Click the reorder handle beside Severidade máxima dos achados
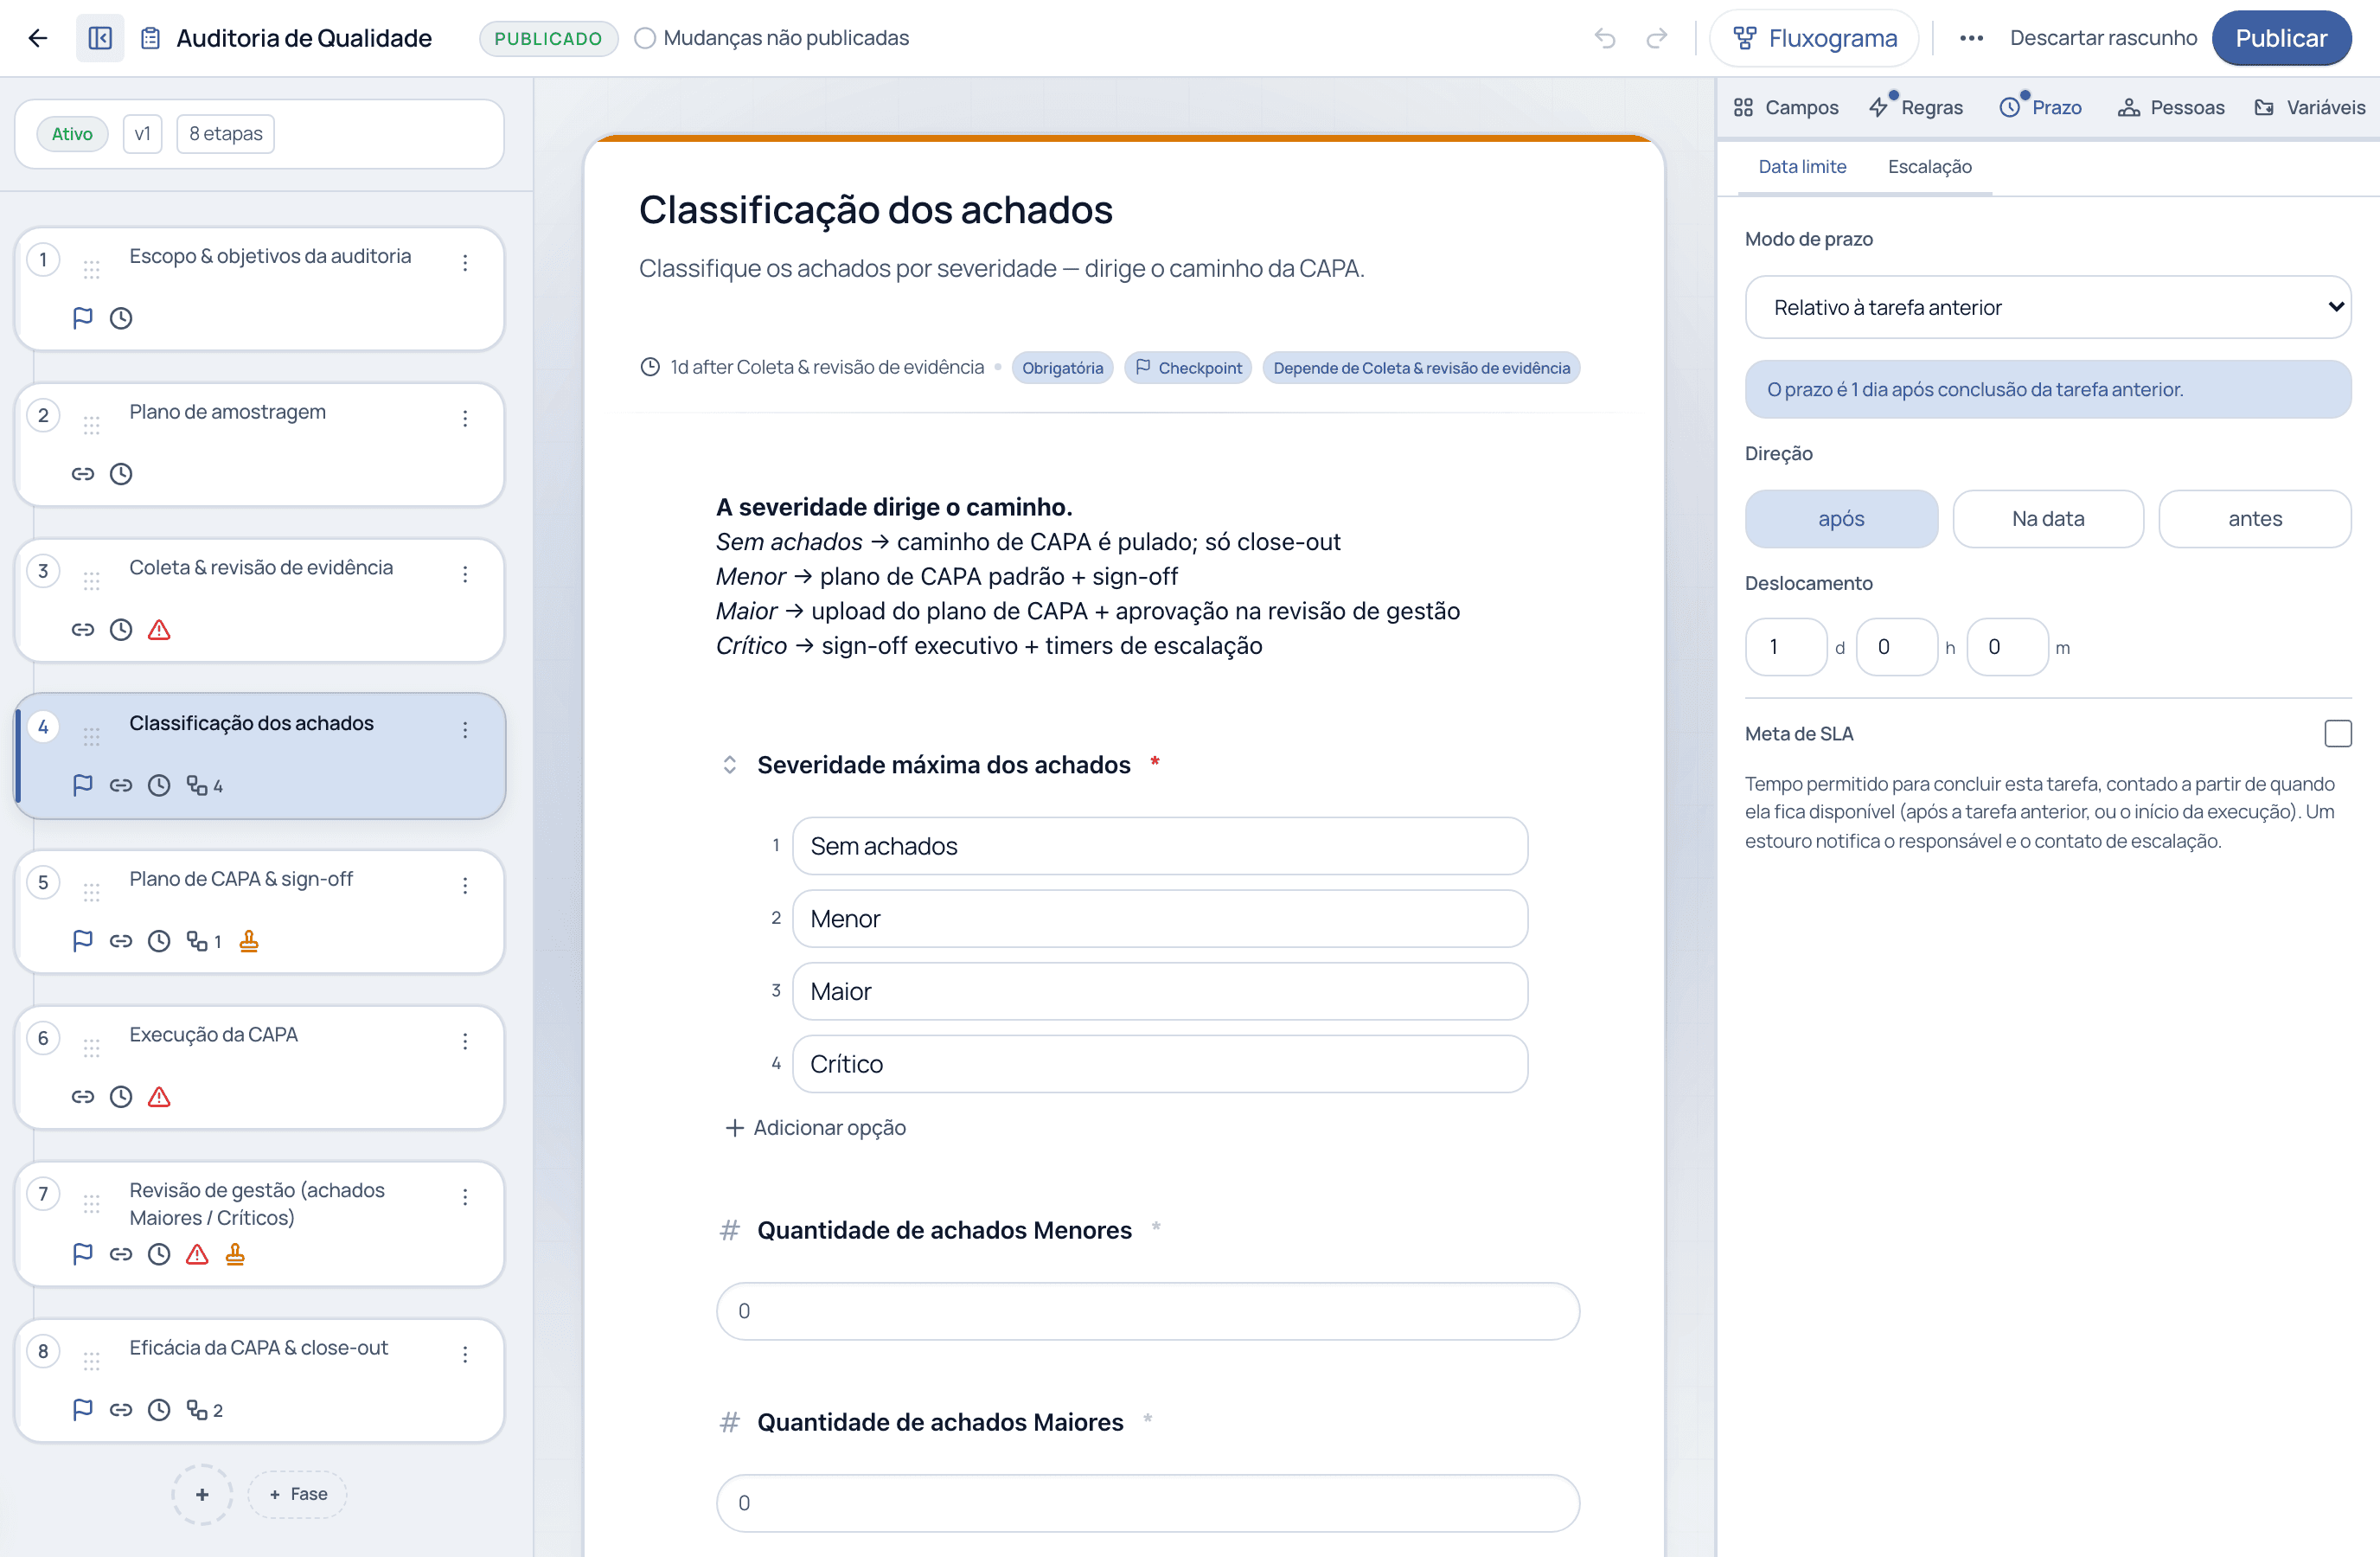The height and width of the screenshot is (1557, 2380). pos(730,765)
